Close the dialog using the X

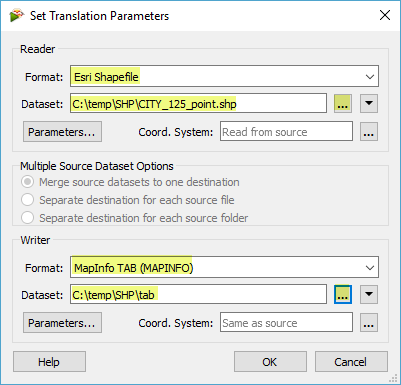pos(385,15)
